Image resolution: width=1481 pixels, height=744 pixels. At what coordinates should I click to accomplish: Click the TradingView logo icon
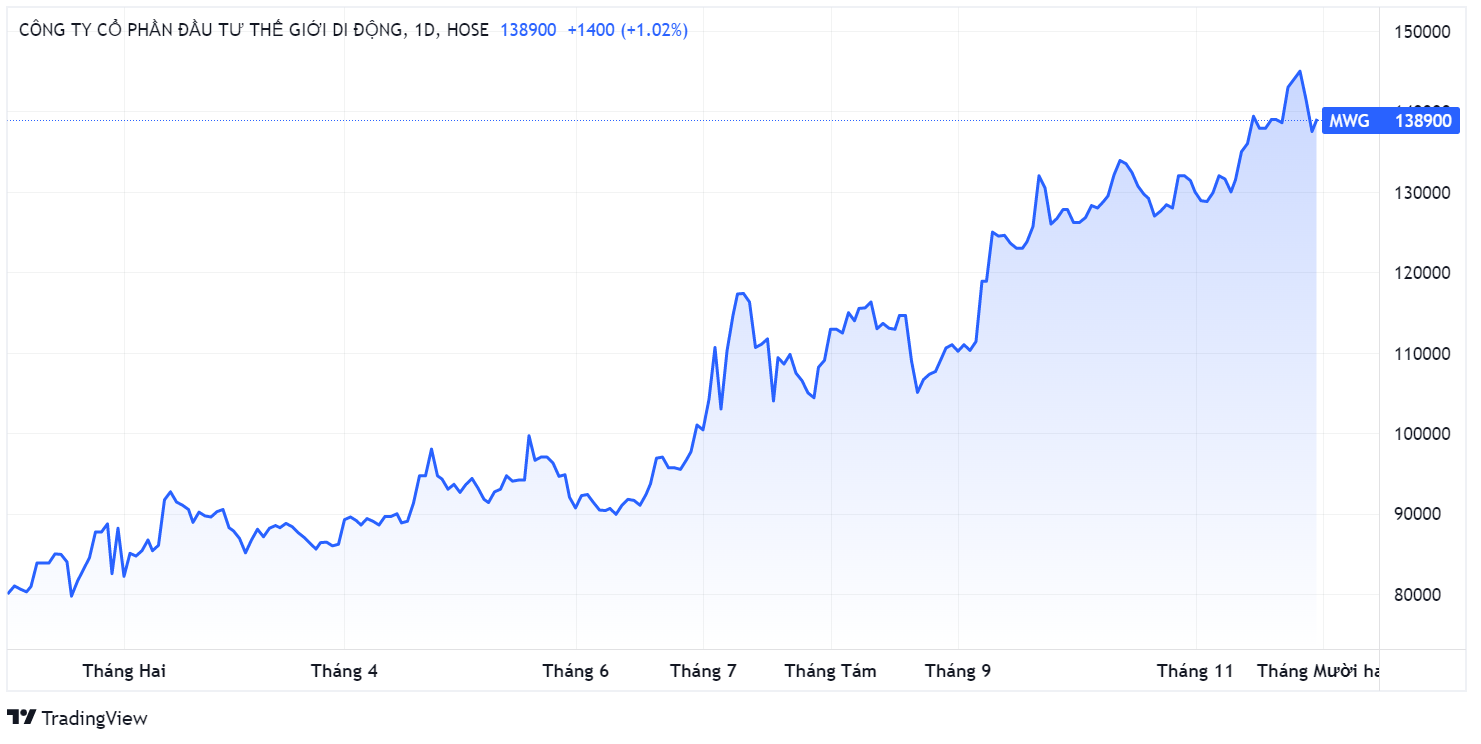[22, 717]
